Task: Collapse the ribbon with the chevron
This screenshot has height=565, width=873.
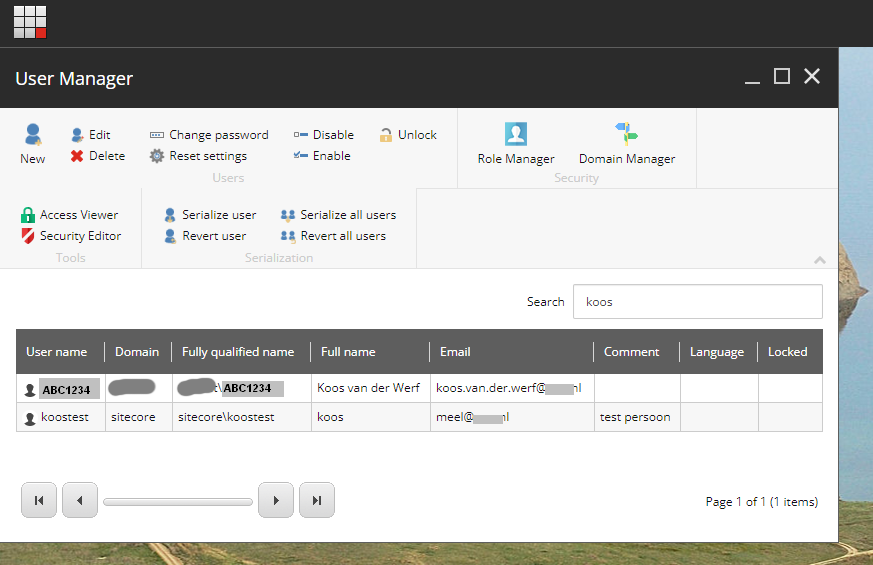Action: click(x=820, y=260)
